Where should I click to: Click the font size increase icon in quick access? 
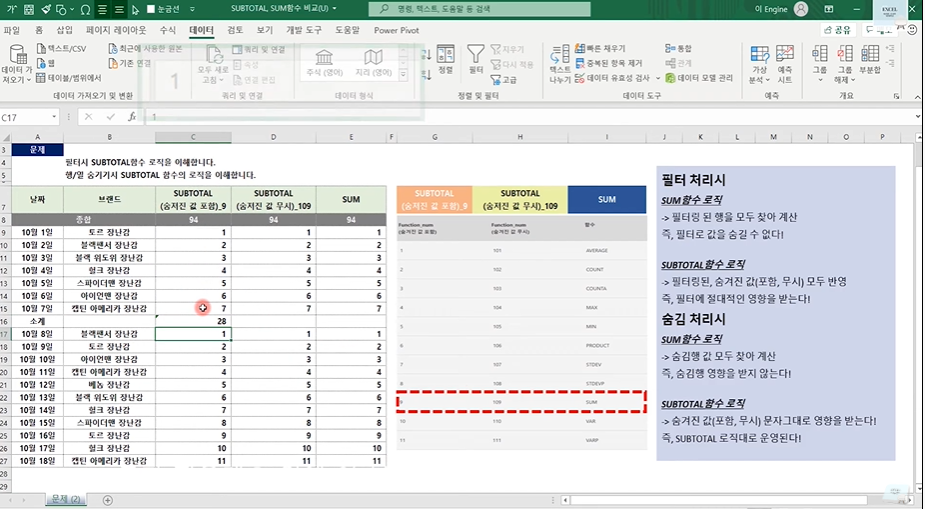[12, 9]
